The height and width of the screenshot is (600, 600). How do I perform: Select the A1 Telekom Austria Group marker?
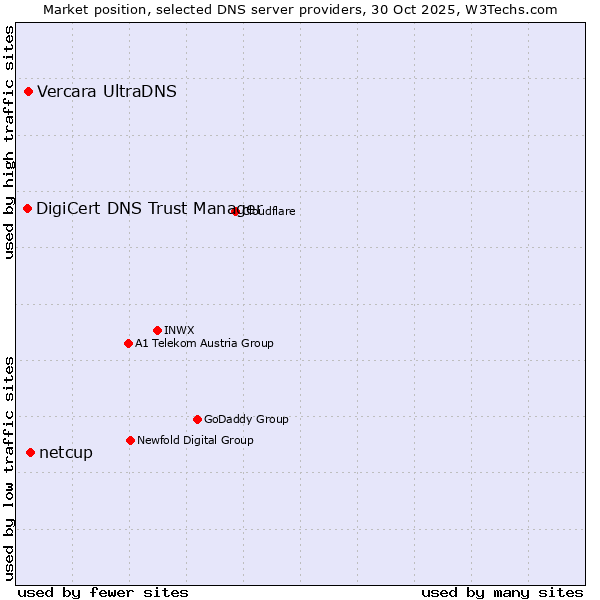pyautogui.click(x=128, y=343)
